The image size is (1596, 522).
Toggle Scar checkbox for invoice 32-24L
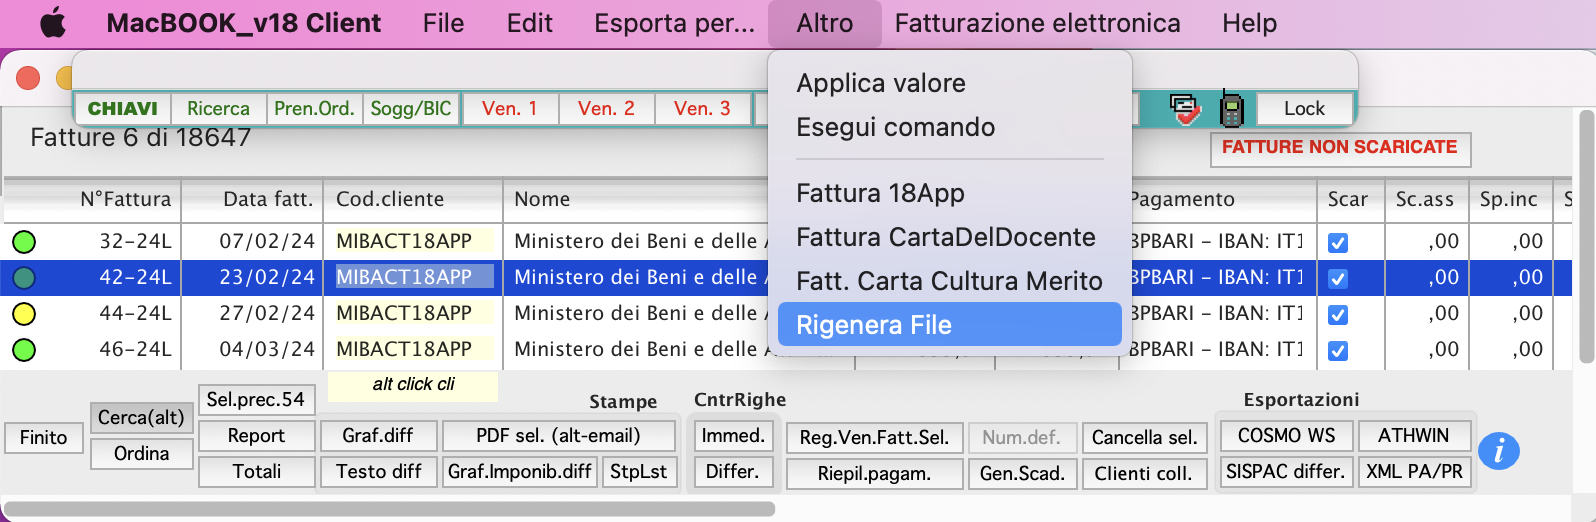(x=1338, y=242)
